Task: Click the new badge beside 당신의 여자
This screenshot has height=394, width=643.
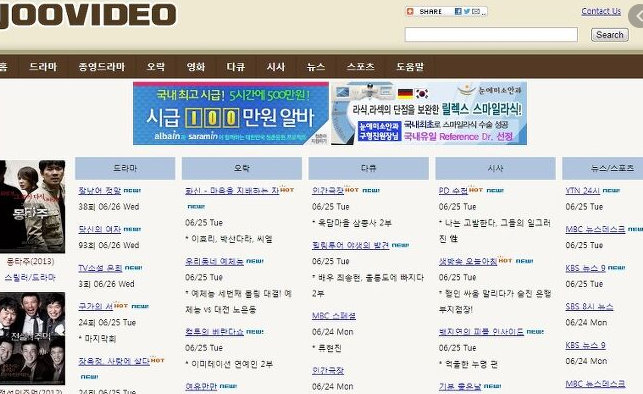Action: pyautogui.click(x=132, y=230)
